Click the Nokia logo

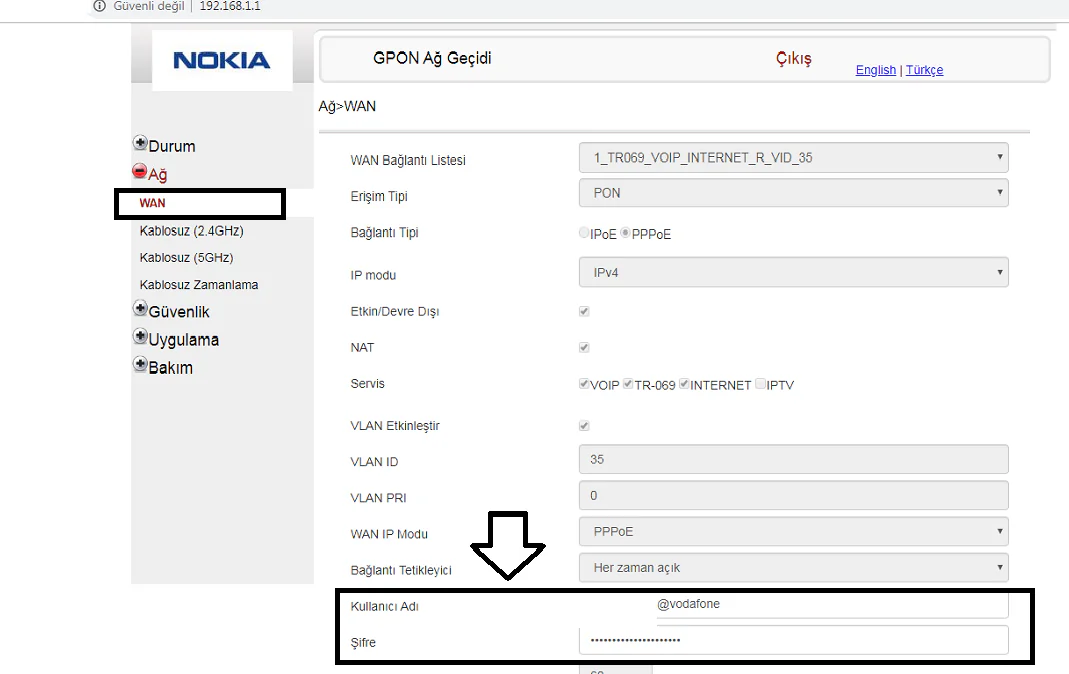(222, 59)
